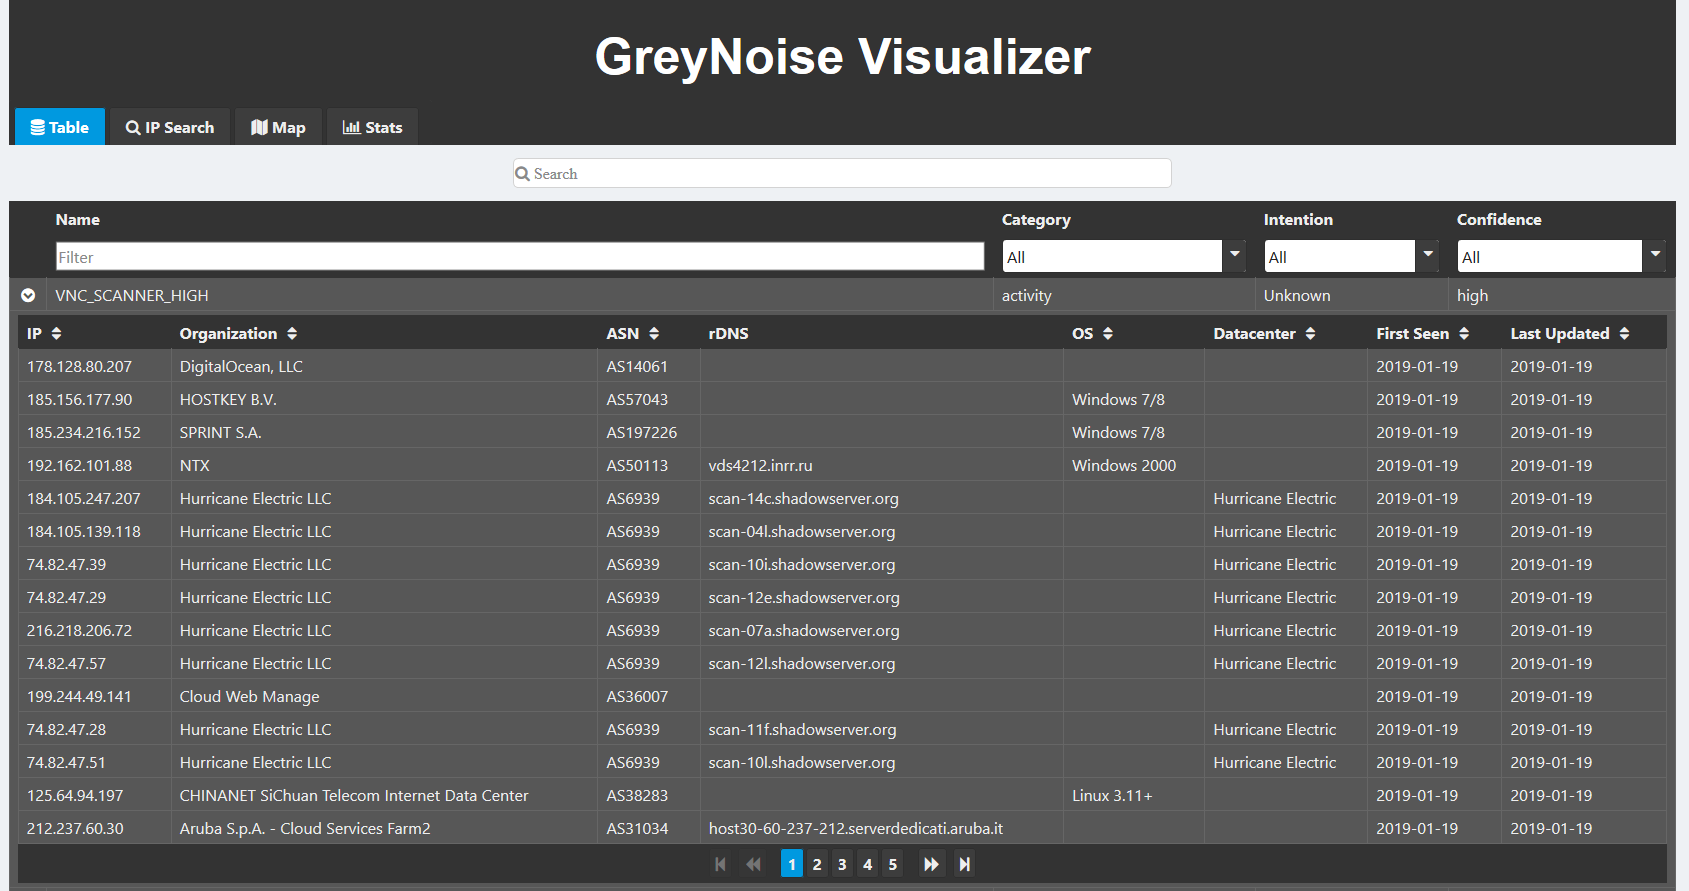Image resolution: width=1689 pixels, height=891 pixels.
Task: Sort by First Seen column arrows
Action: tap(1464, 334)
